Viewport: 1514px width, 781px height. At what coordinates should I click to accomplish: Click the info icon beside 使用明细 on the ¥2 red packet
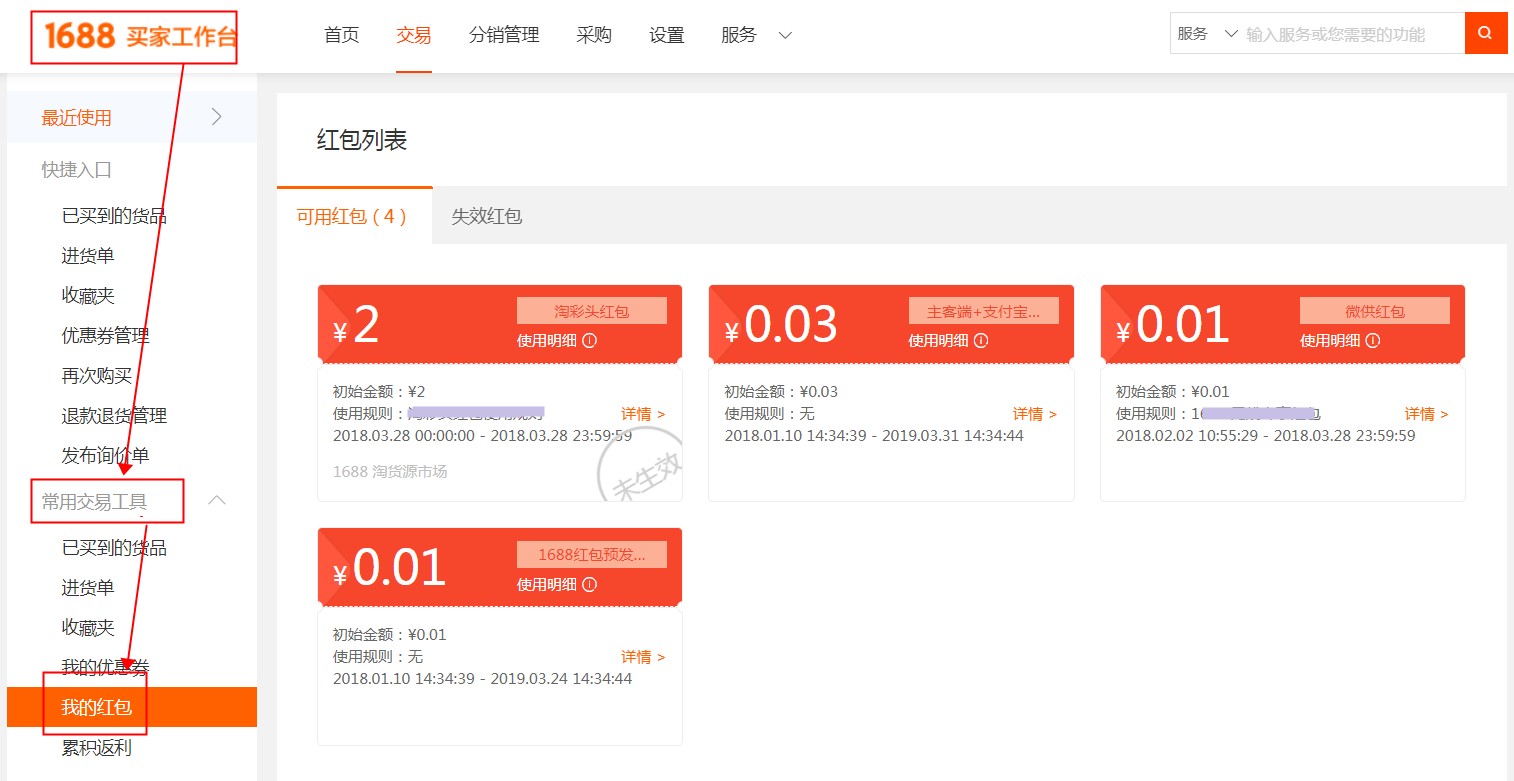(589, 340)
